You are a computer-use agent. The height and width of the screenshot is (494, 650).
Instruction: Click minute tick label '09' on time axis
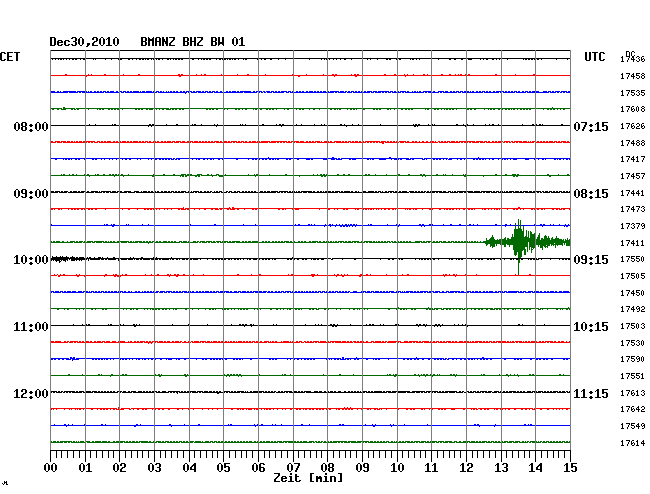click(x=362, y=468)
